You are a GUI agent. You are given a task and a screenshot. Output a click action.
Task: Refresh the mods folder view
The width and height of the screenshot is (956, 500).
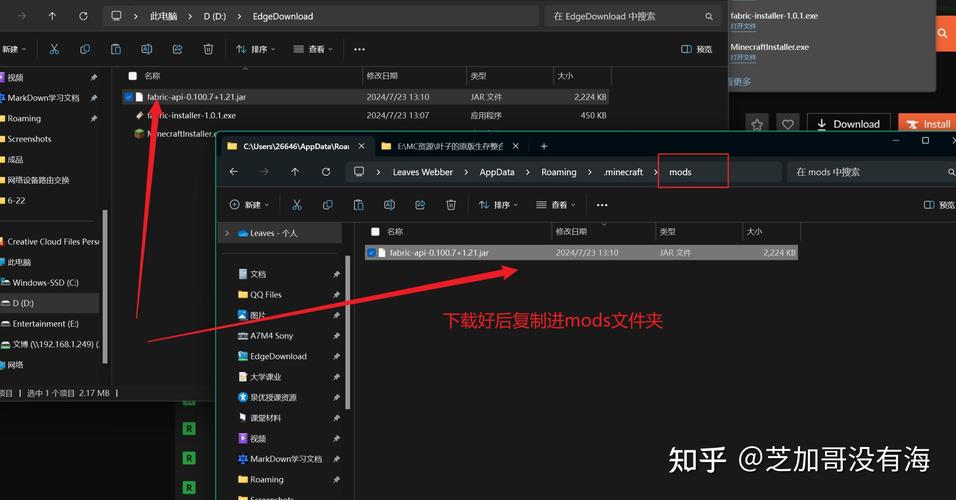(326, 172)
